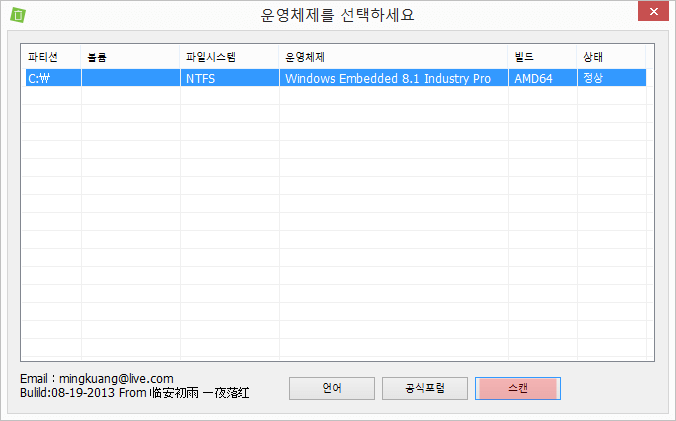Sort by the 파티션 column header
676x421 pixels.
[x=51, y=57]
